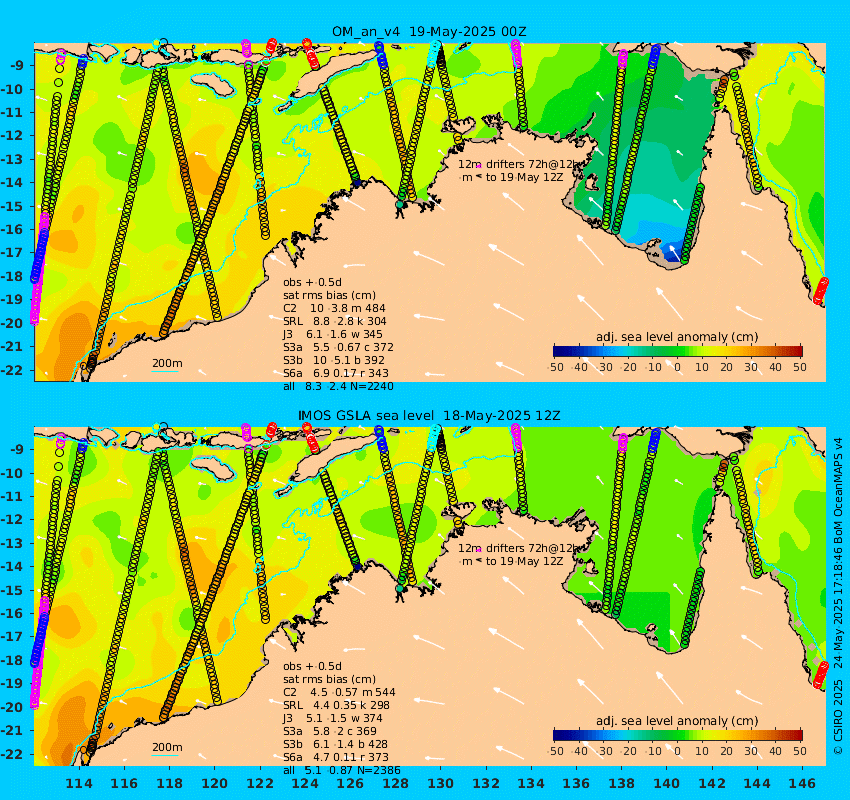This screenshot has height=800, width=850.
Task: Select bottom panel row 'S6a 4.7 0.11 r 373'
Action: 336,758
